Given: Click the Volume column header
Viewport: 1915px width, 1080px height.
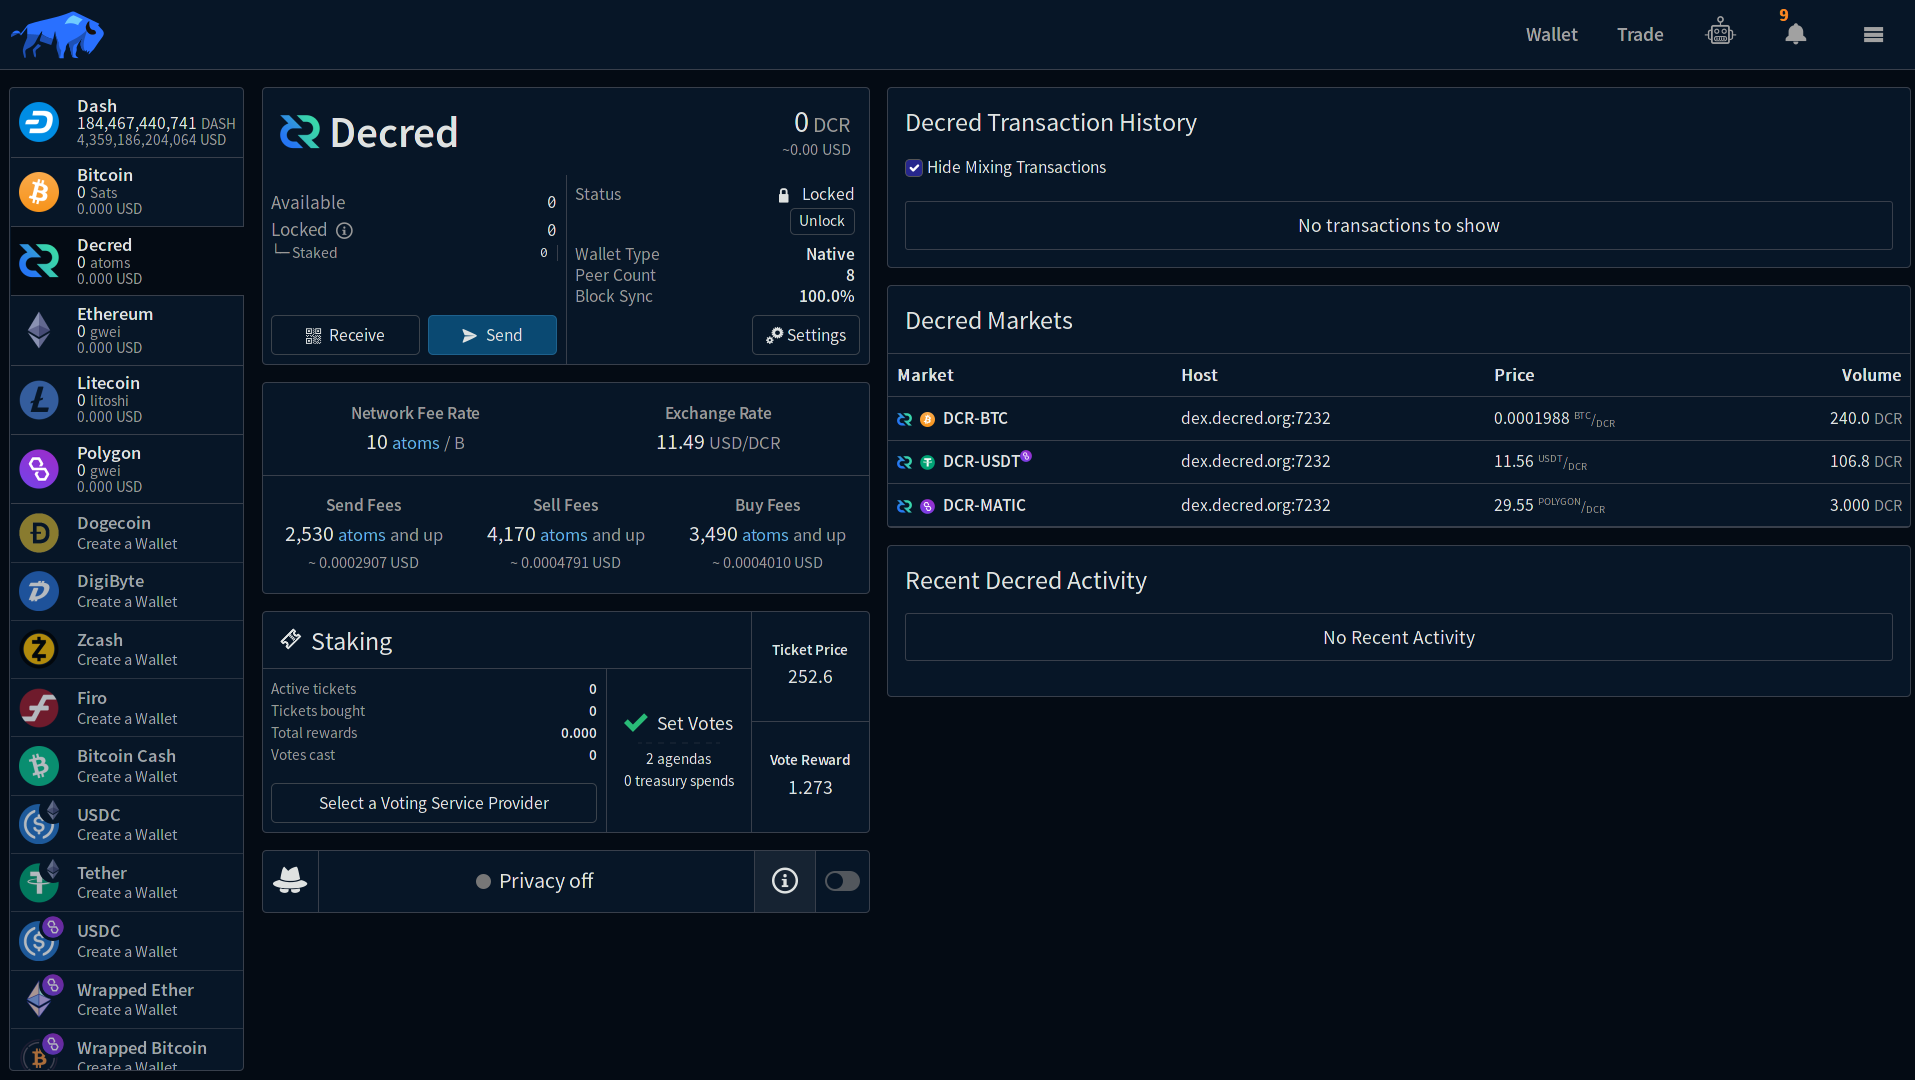Looking at the screenshot, I should [x=1871, y=375].
